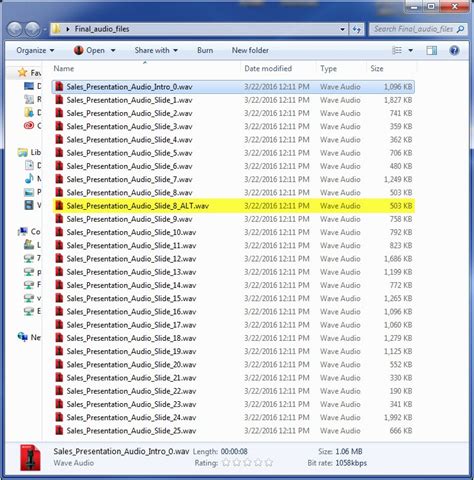Expand the address bar history dropdown

click(x=342, y=29)
